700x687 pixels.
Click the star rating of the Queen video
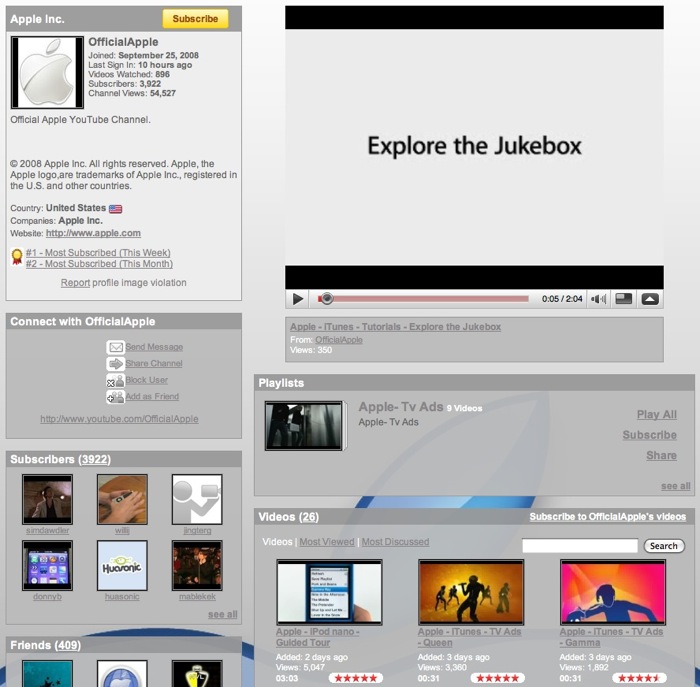pos(497,678)
